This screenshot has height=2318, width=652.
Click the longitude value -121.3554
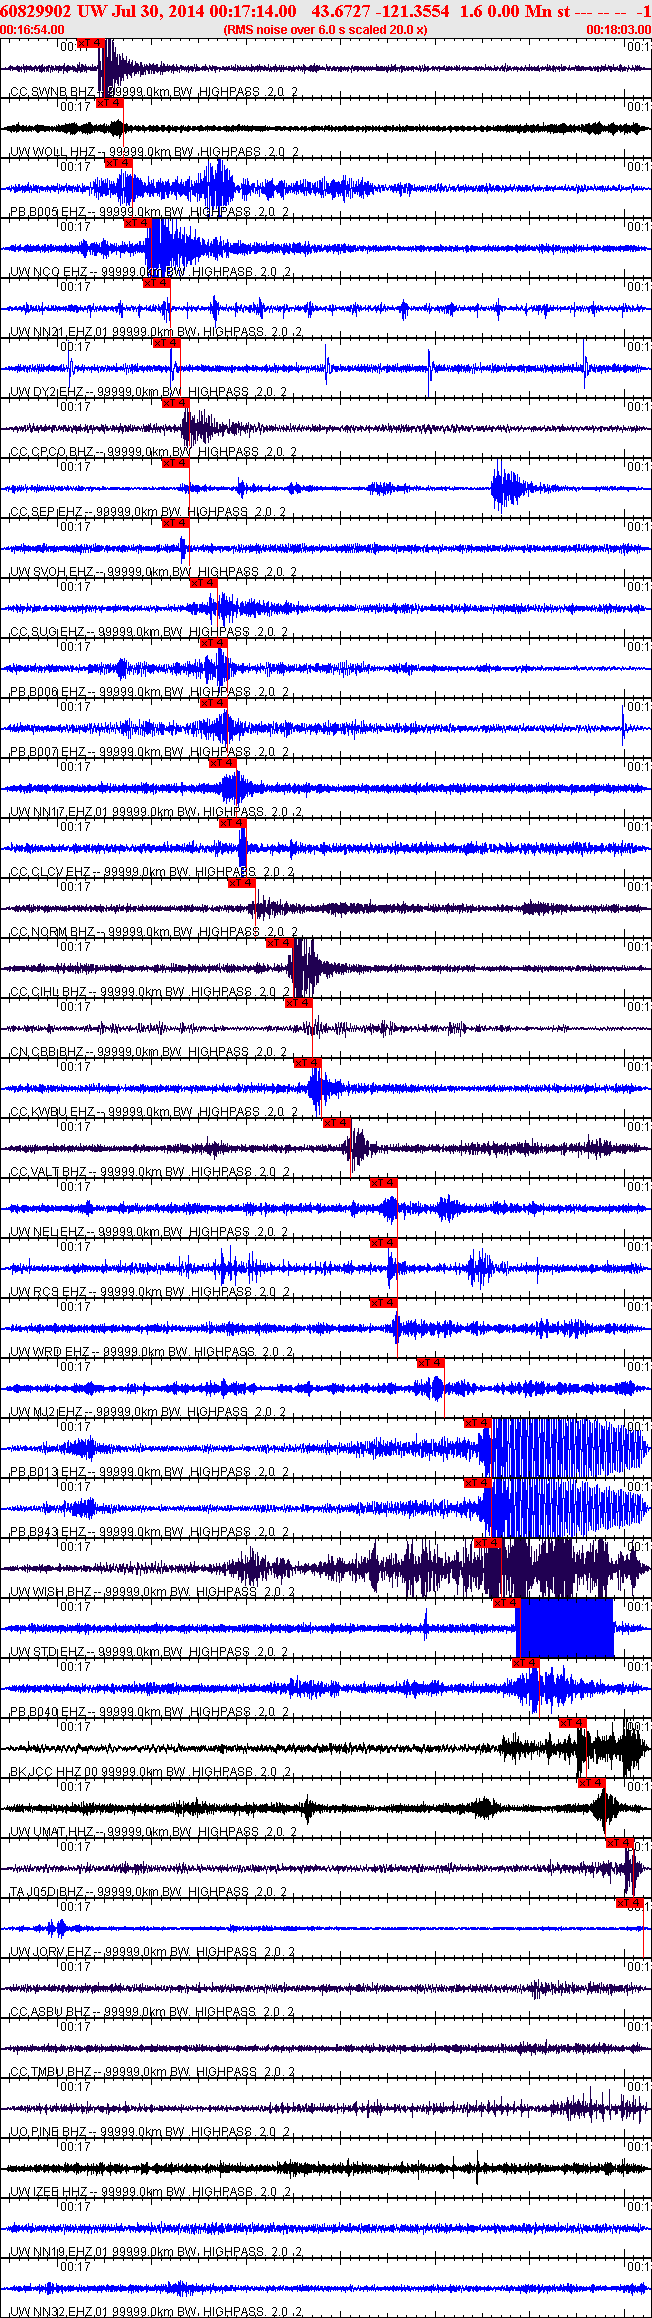point(412,11)
